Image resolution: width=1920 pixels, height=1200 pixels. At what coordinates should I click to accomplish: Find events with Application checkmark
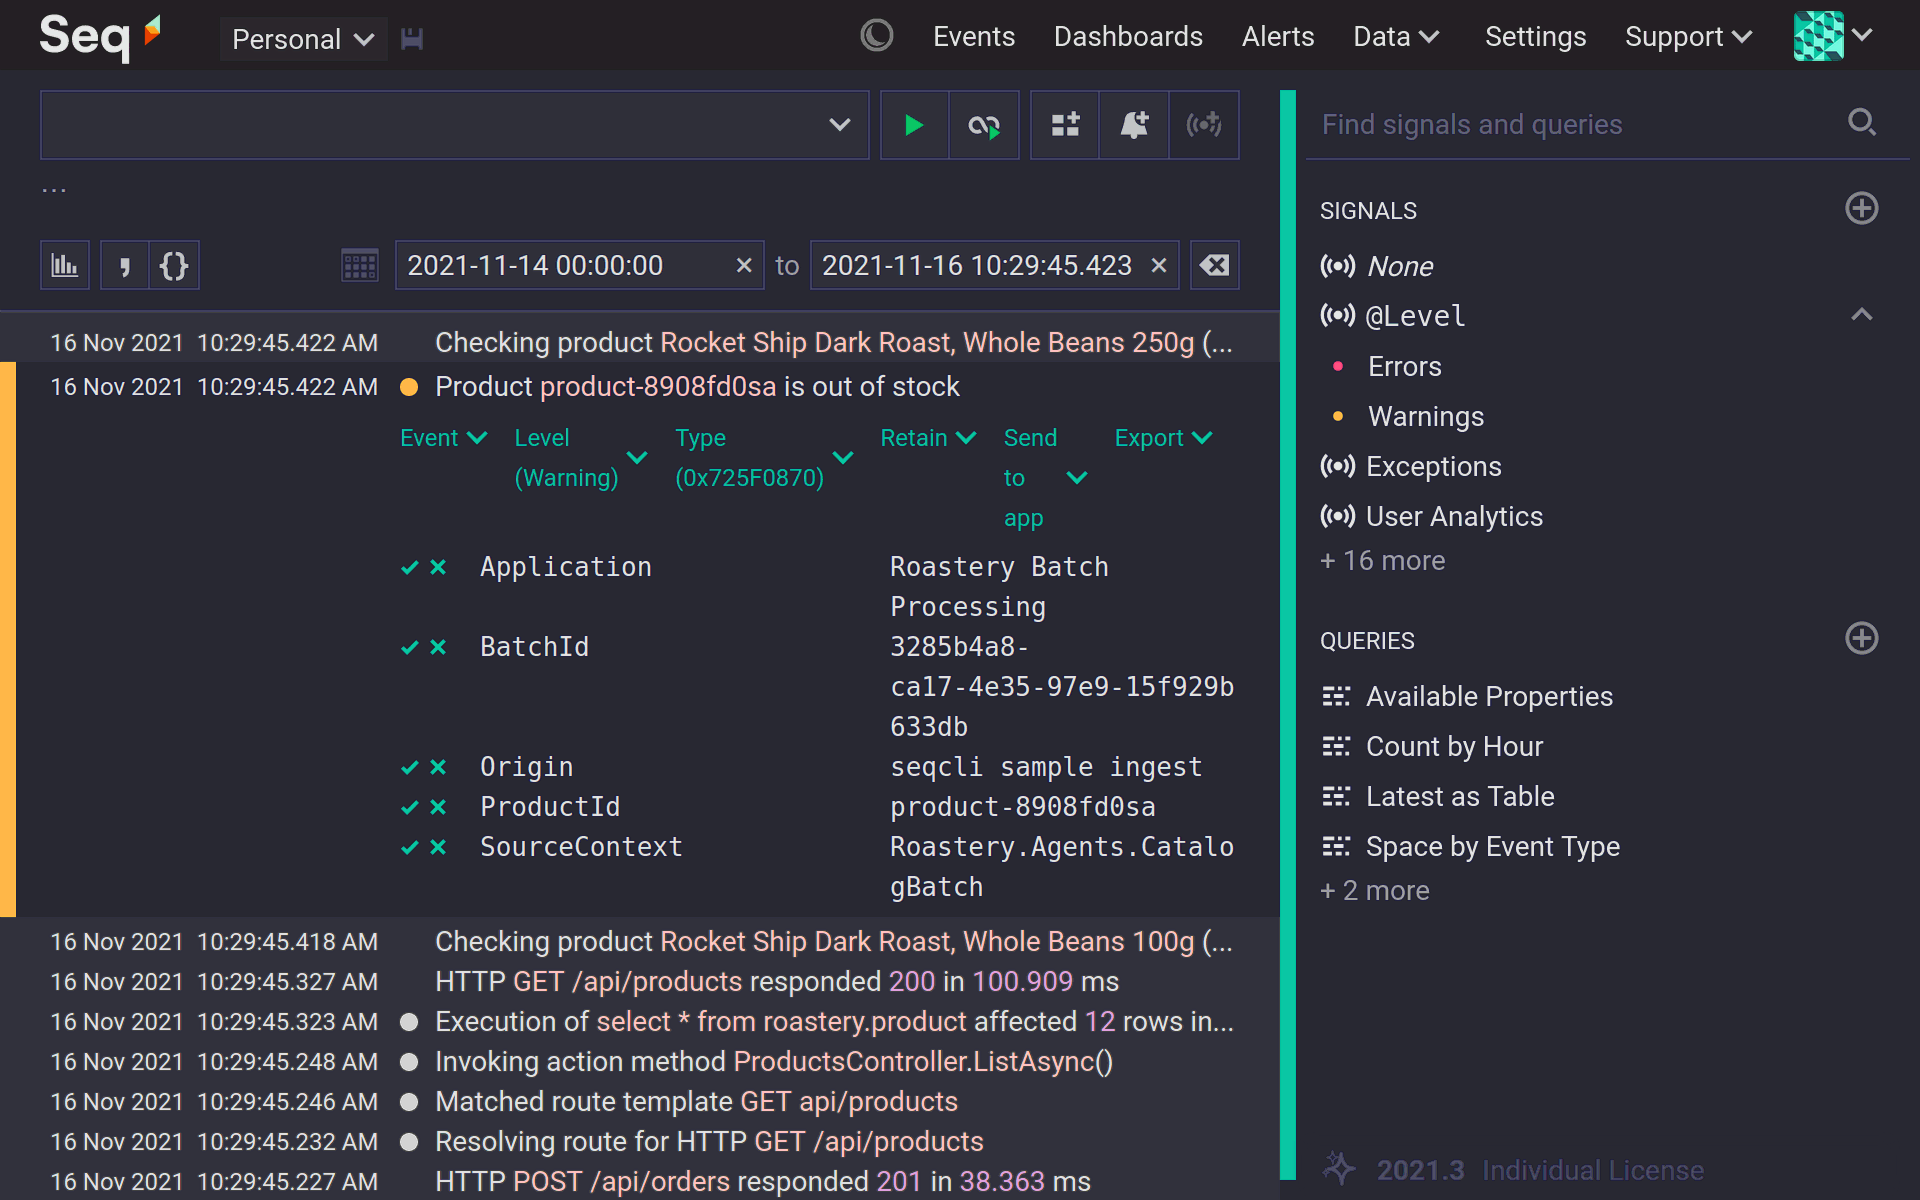pos(409,567)
